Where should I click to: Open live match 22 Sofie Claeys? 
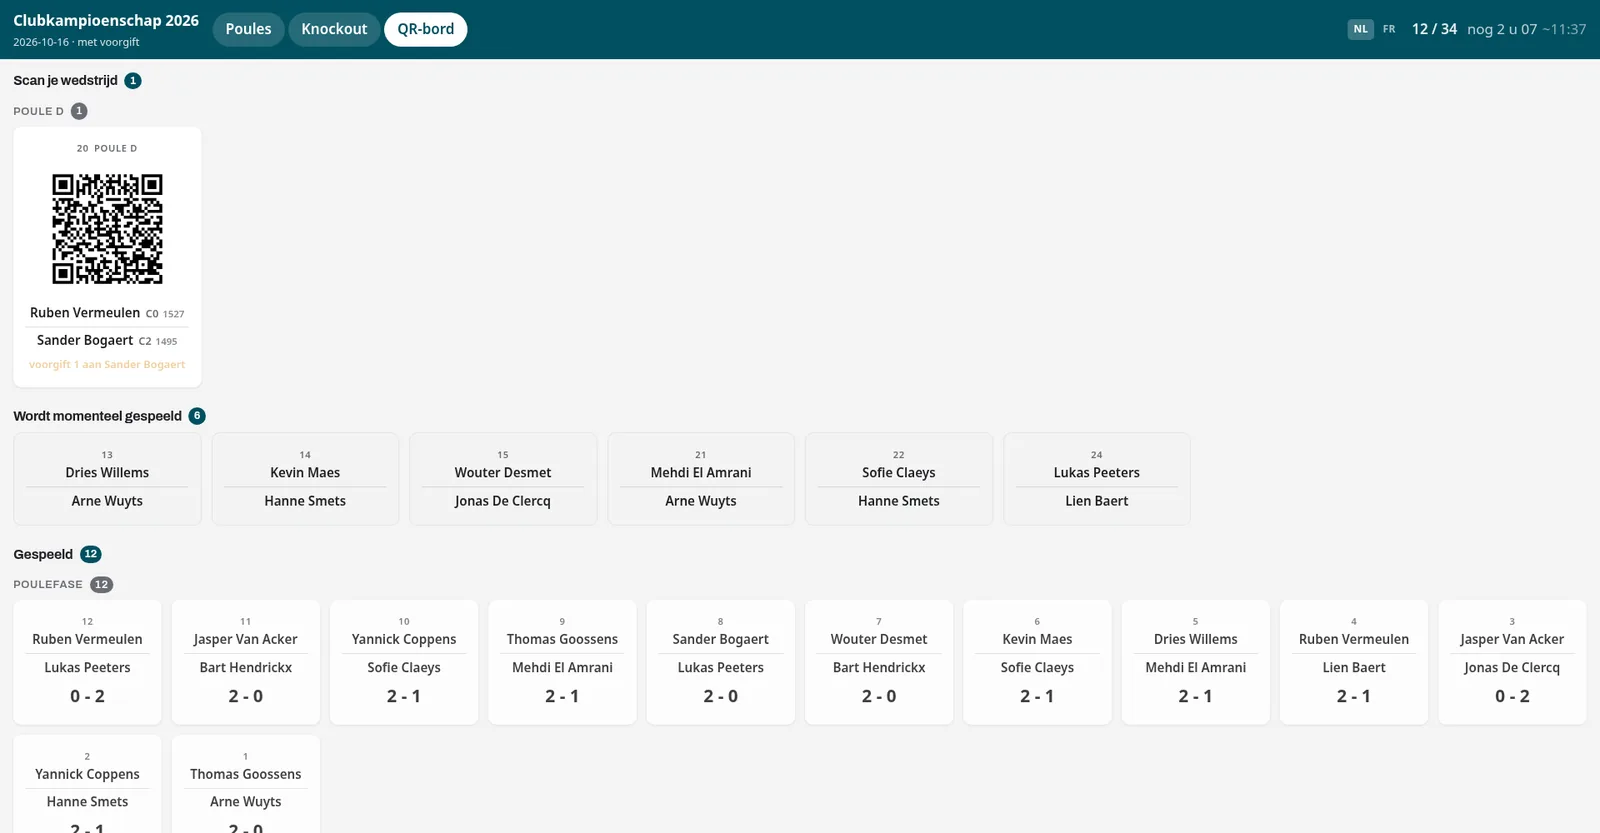tap(899, 479)
